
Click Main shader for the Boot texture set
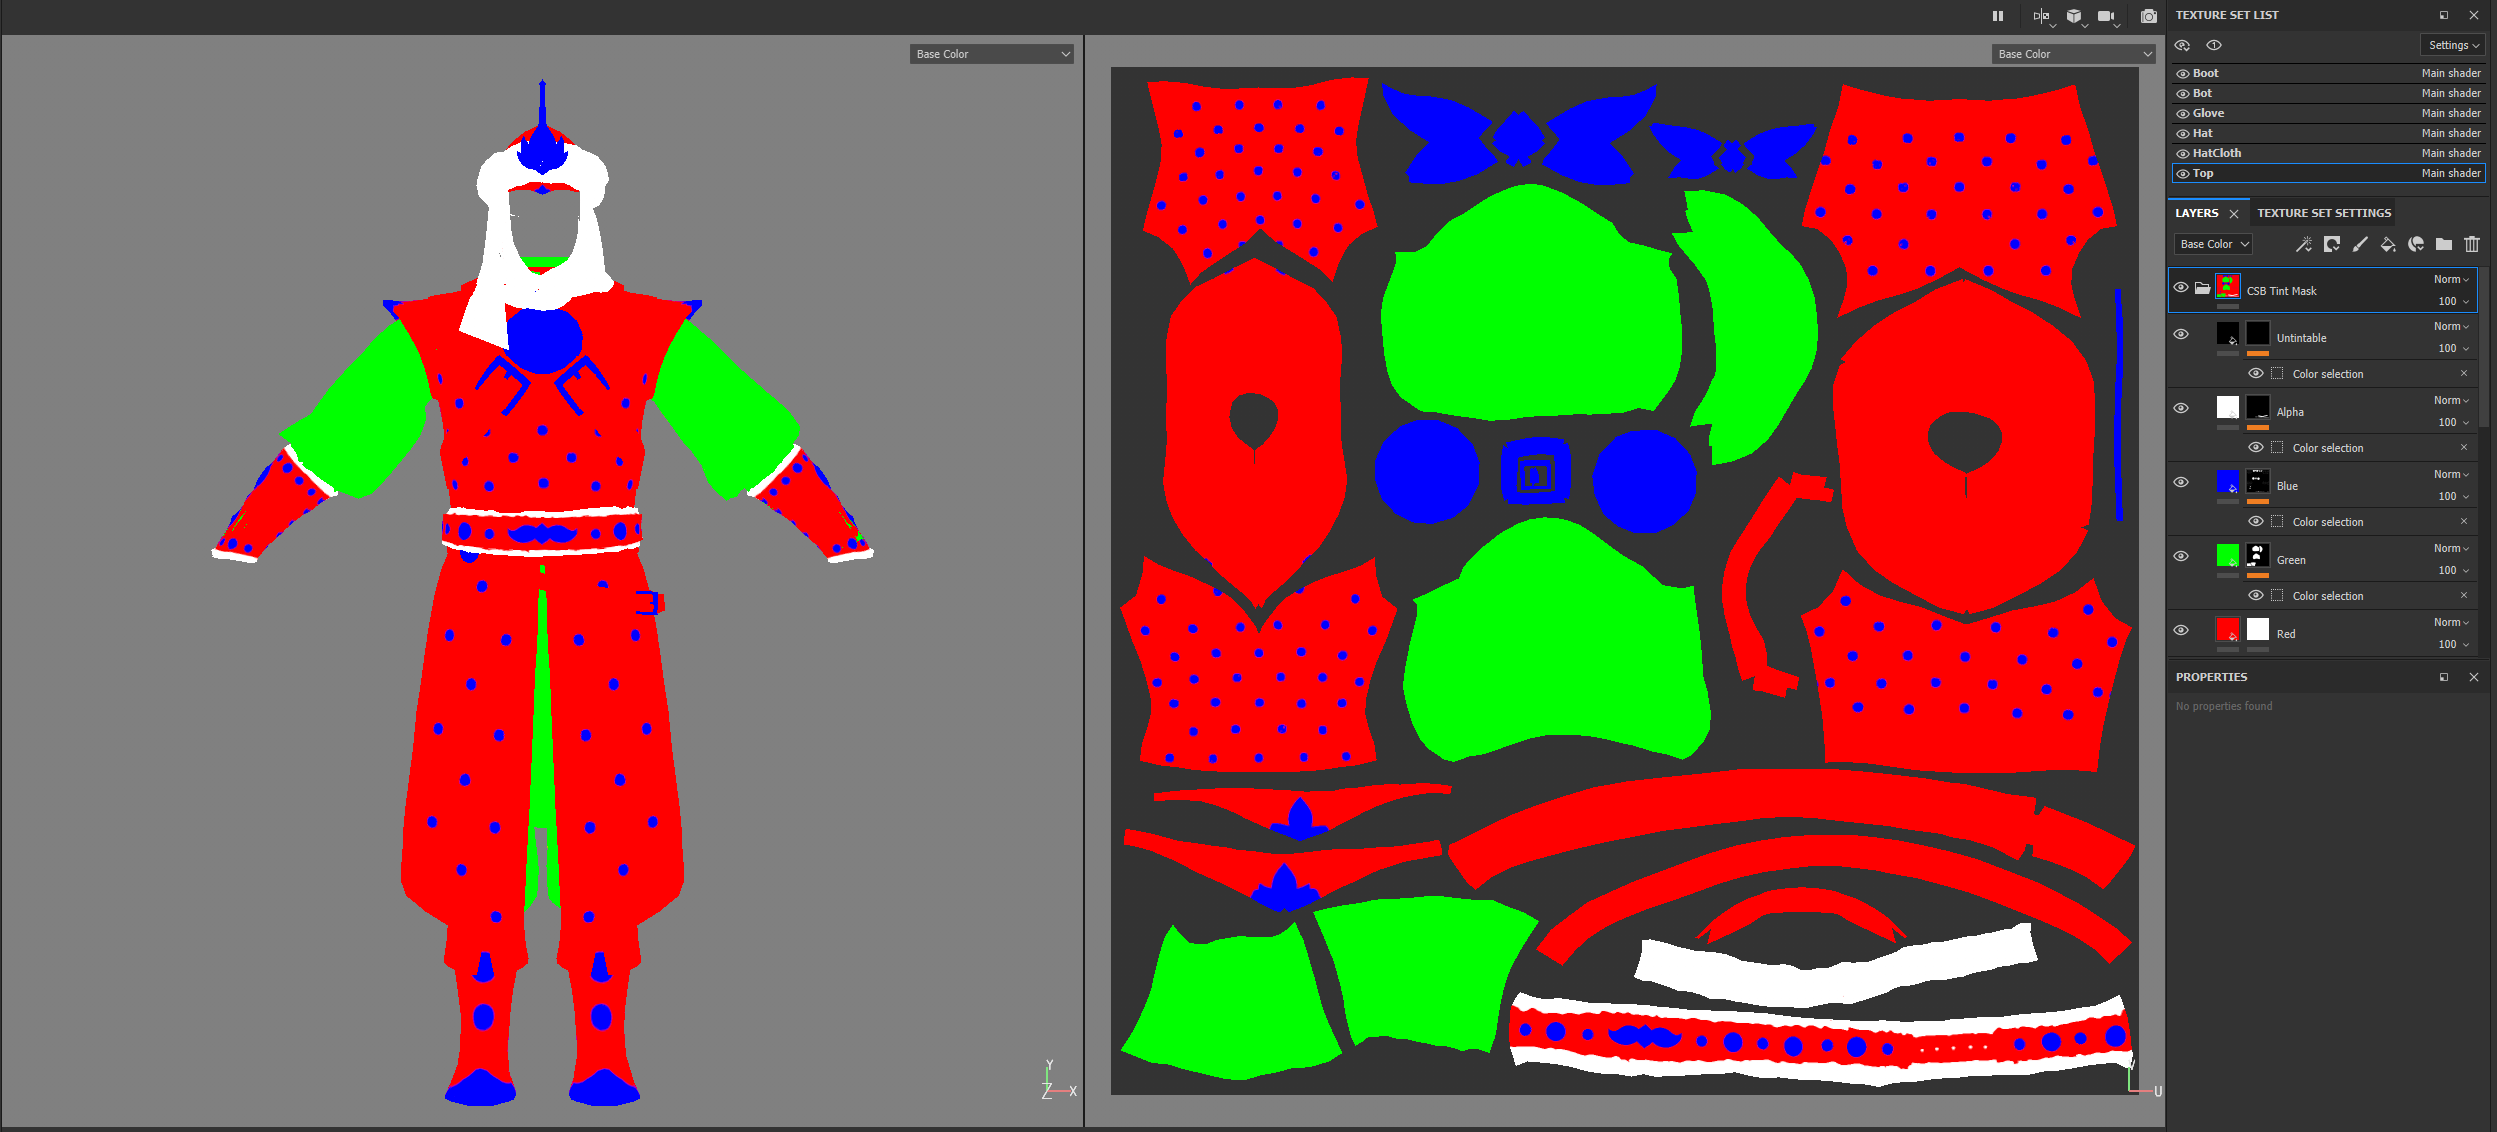[x=2450, y=73]
